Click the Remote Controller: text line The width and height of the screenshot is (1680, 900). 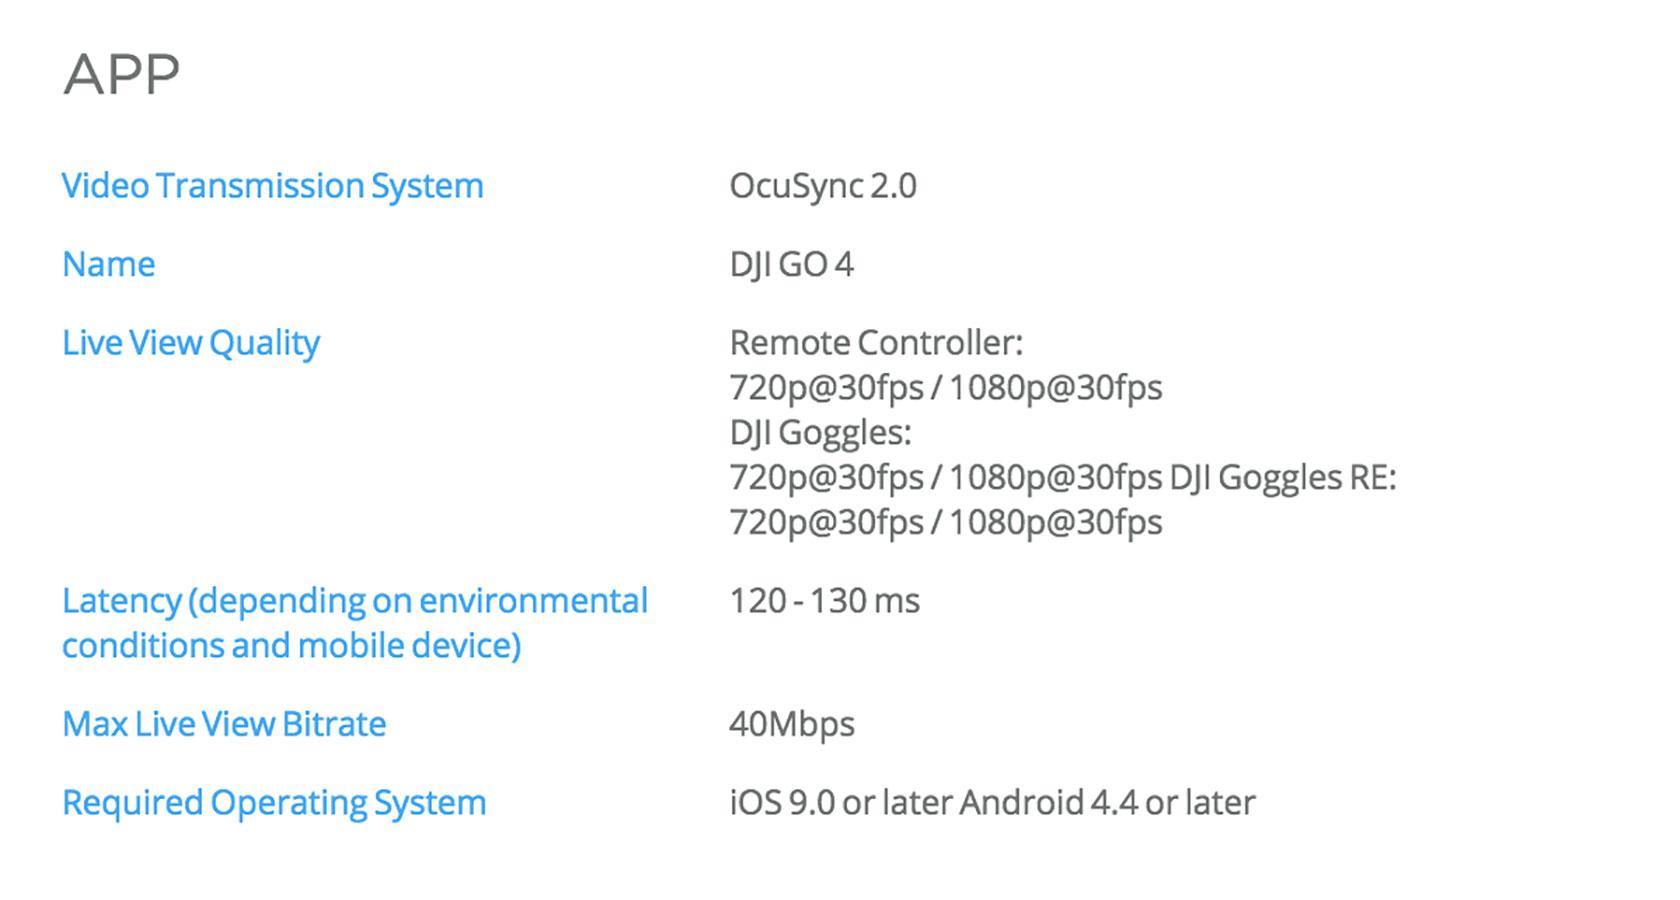(876, 343)
